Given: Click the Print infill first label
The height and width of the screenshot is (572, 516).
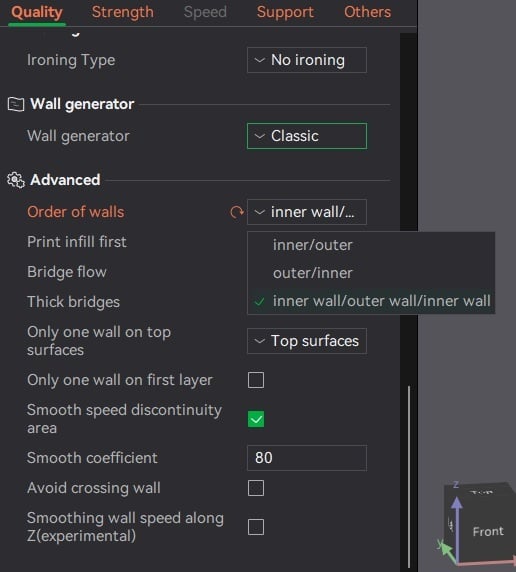Looking at the screenshot, I should [77, 242].
